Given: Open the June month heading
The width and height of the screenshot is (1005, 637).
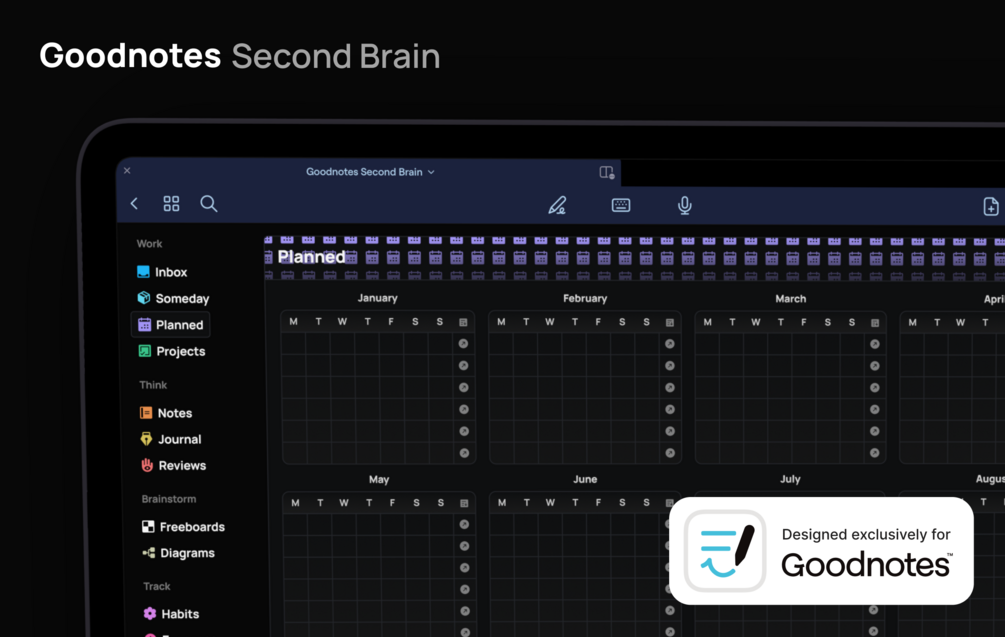Looking at the screenshot, I should 585,479.
